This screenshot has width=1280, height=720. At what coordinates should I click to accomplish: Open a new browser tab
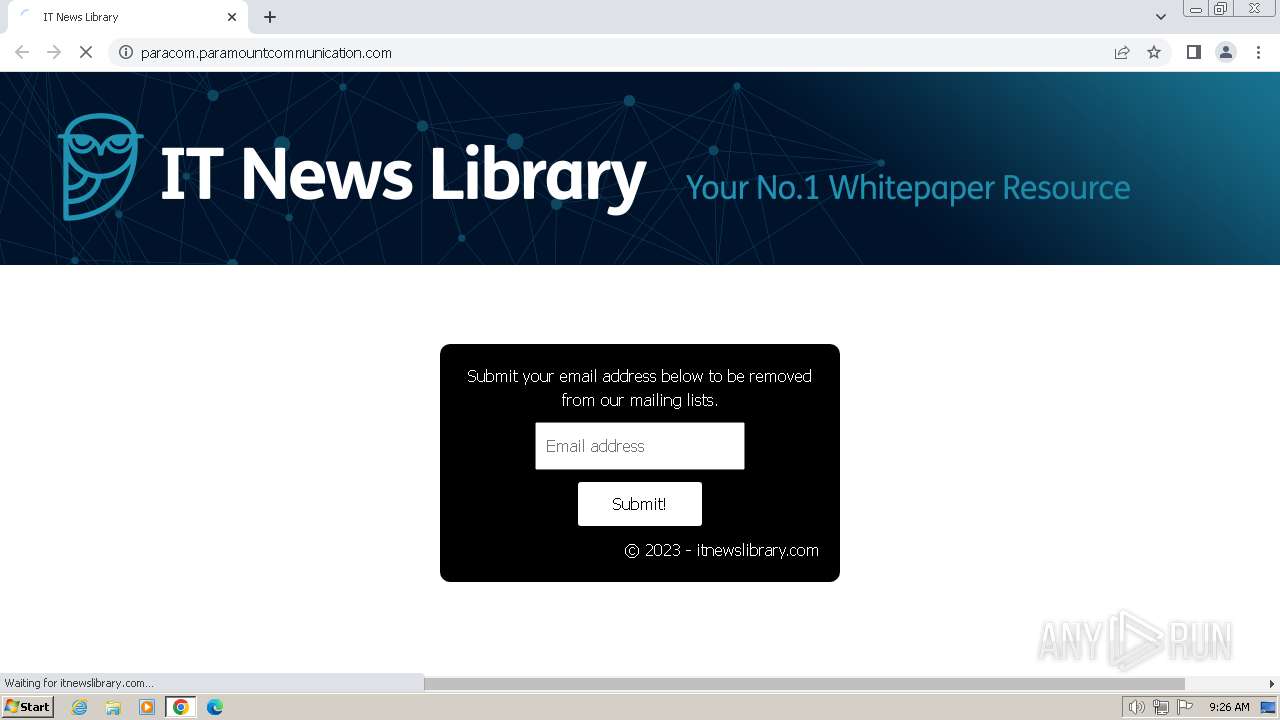tap(270, 17)
